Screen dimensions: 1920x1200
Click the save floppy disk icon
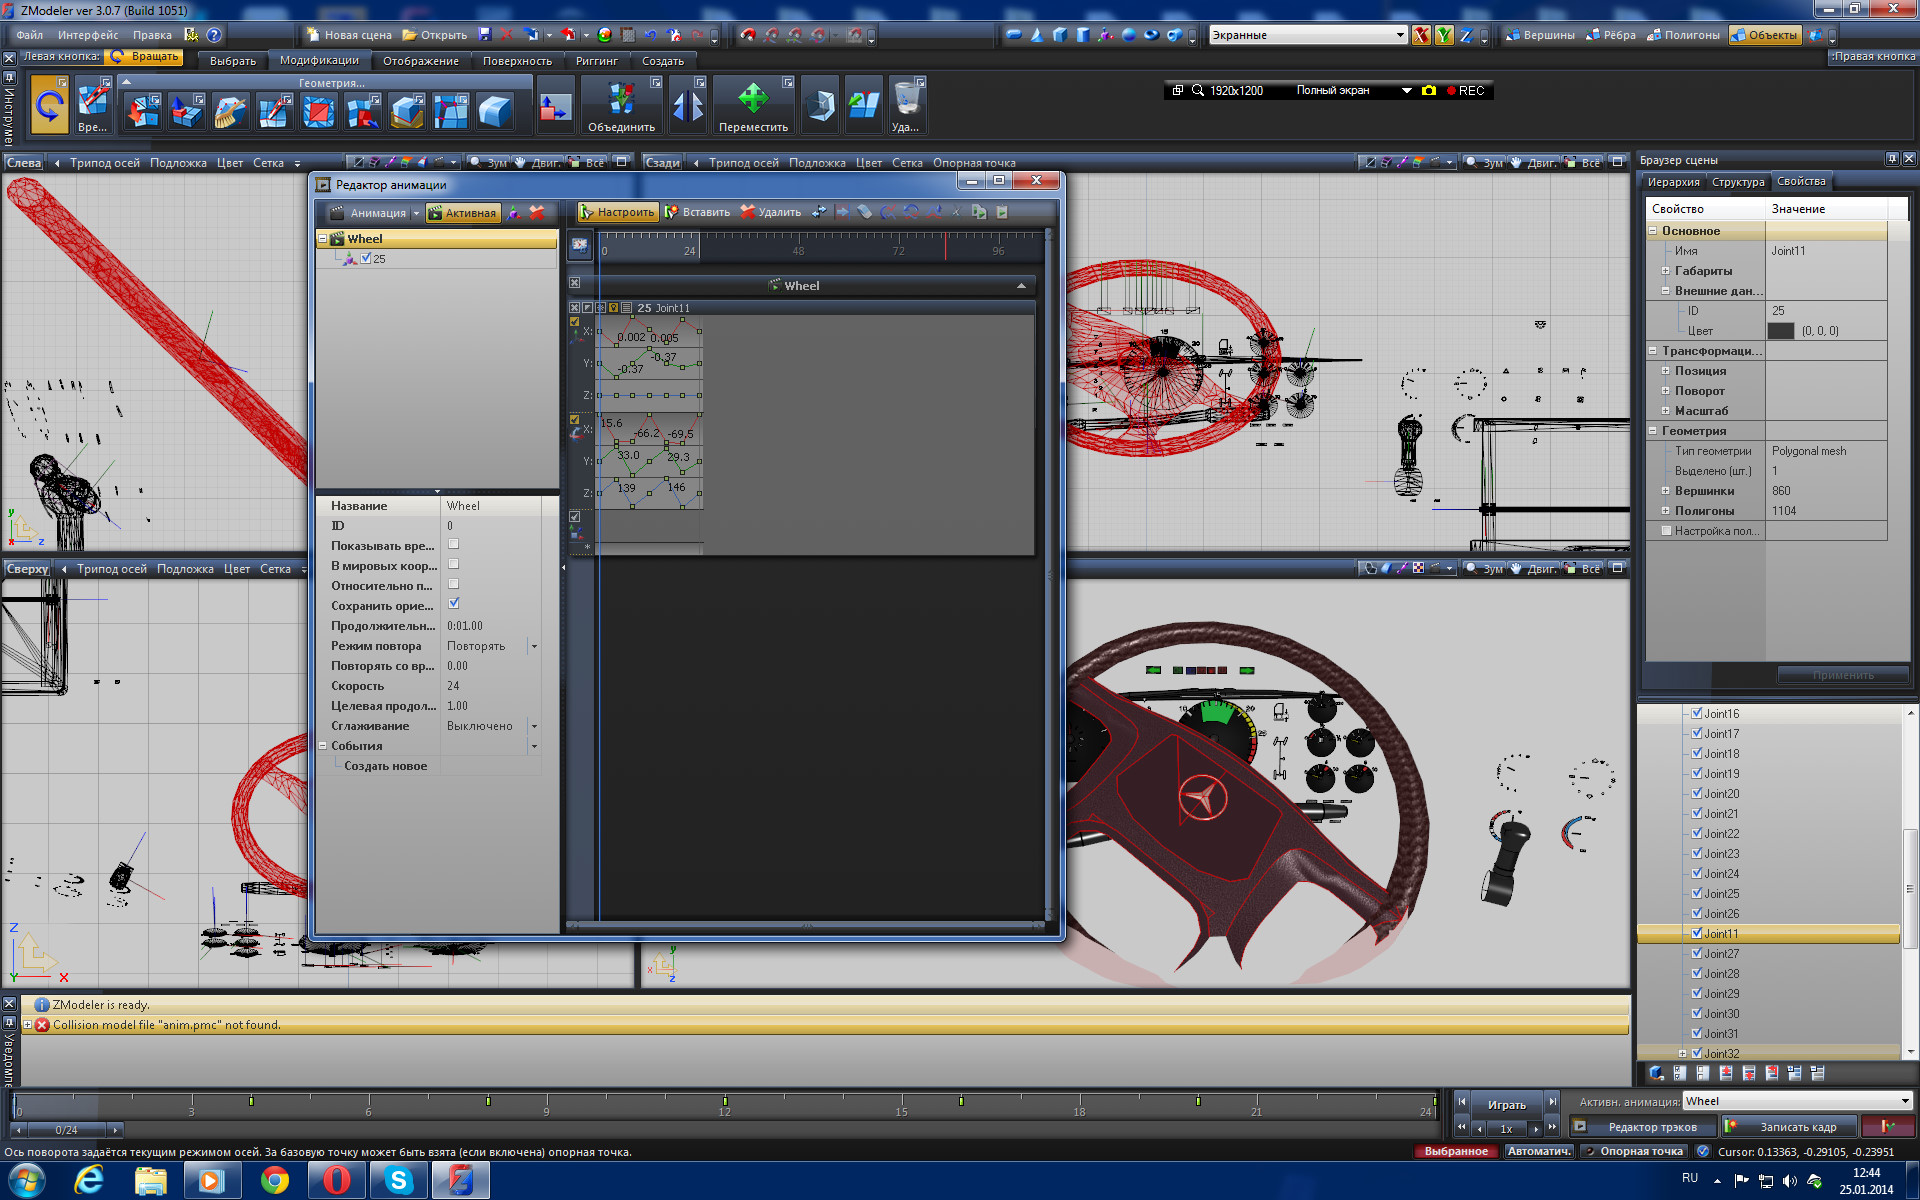pos(485,35)
